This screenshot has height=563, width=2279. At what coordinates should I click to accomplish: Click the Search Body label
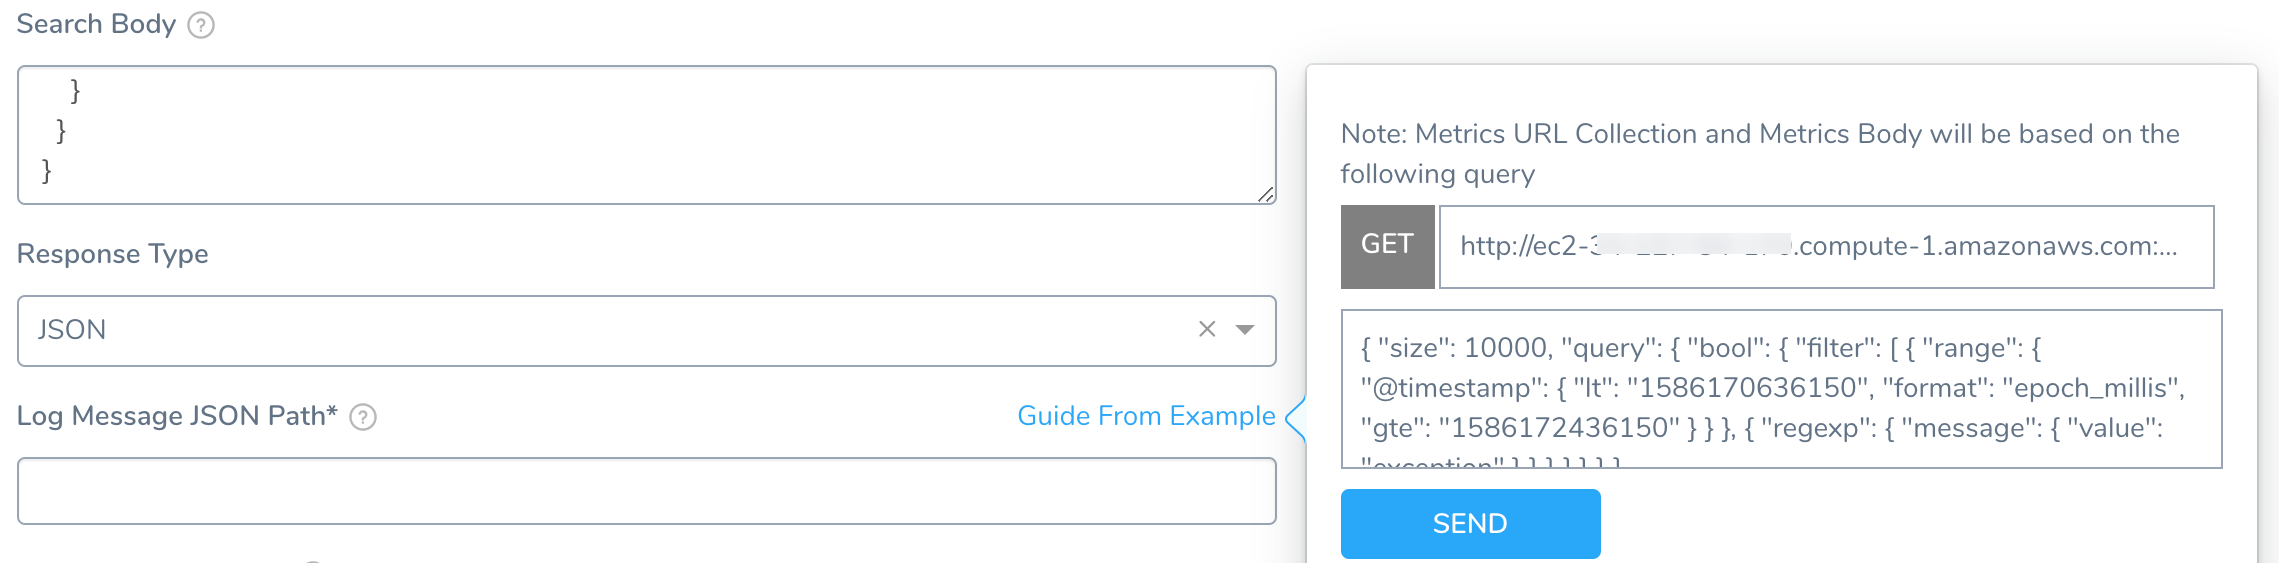click(96, 24)
